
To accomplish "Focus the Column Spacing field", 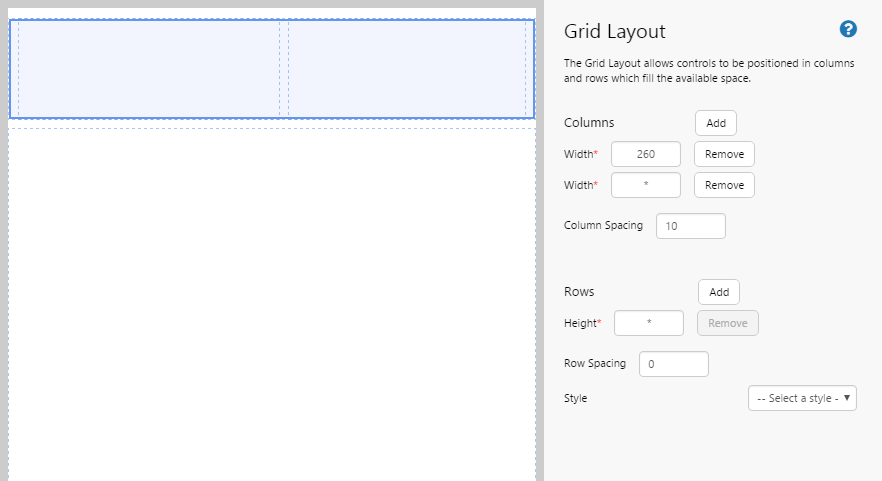I will click(690, 226).
